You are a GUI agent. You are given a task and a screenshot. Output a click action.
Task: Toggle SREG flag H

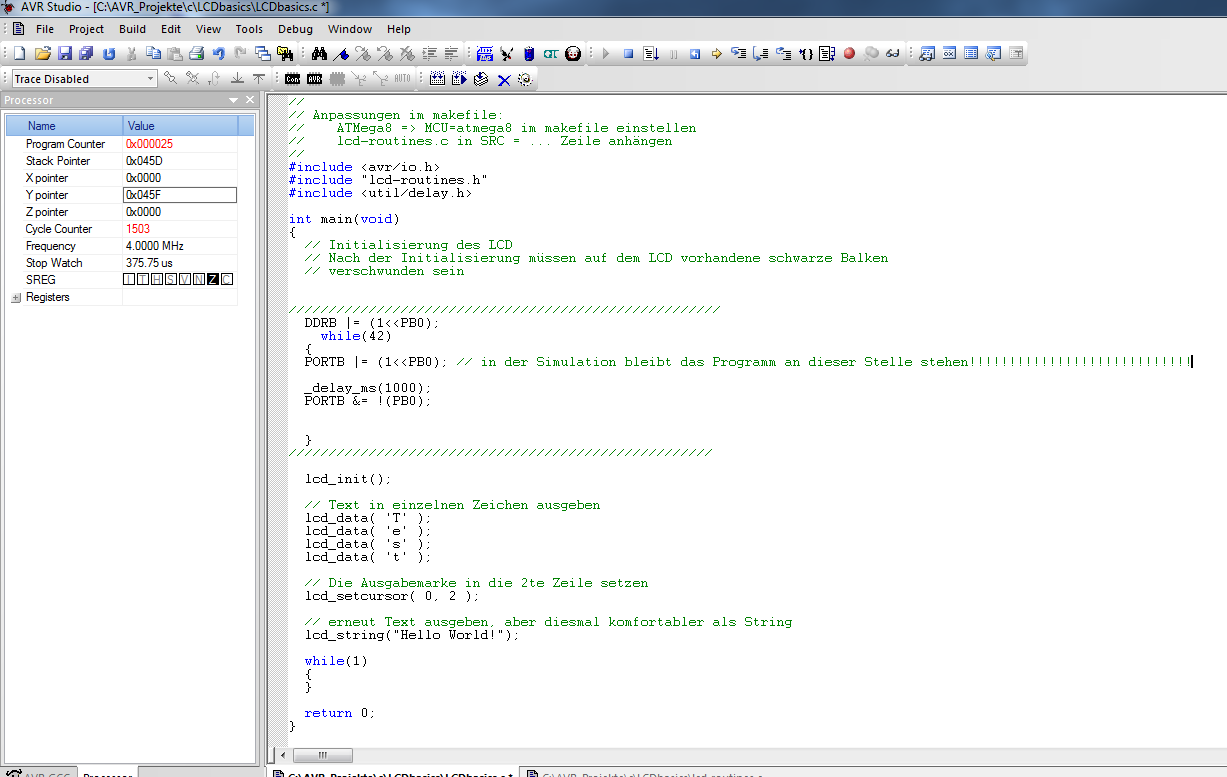(x=157, y=279)
